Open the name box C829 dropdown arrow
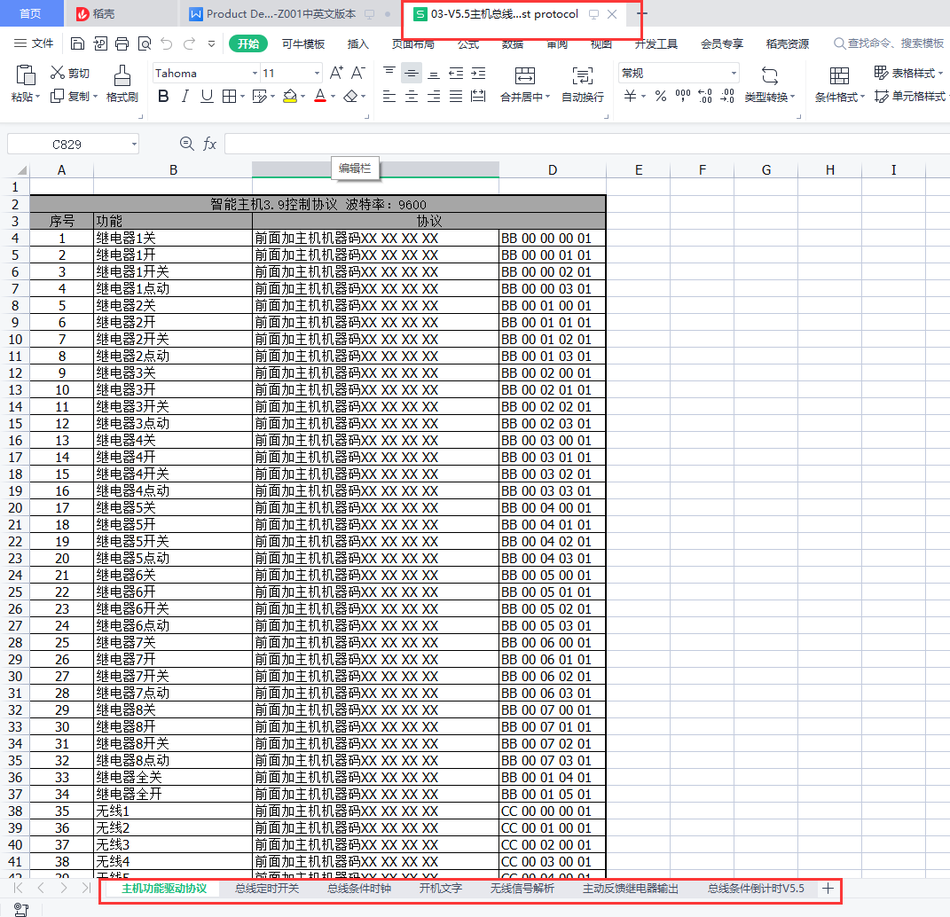Image resolution: width=950 pixels, height=917 pixels. pyautogui.click(x=134, y=144)
